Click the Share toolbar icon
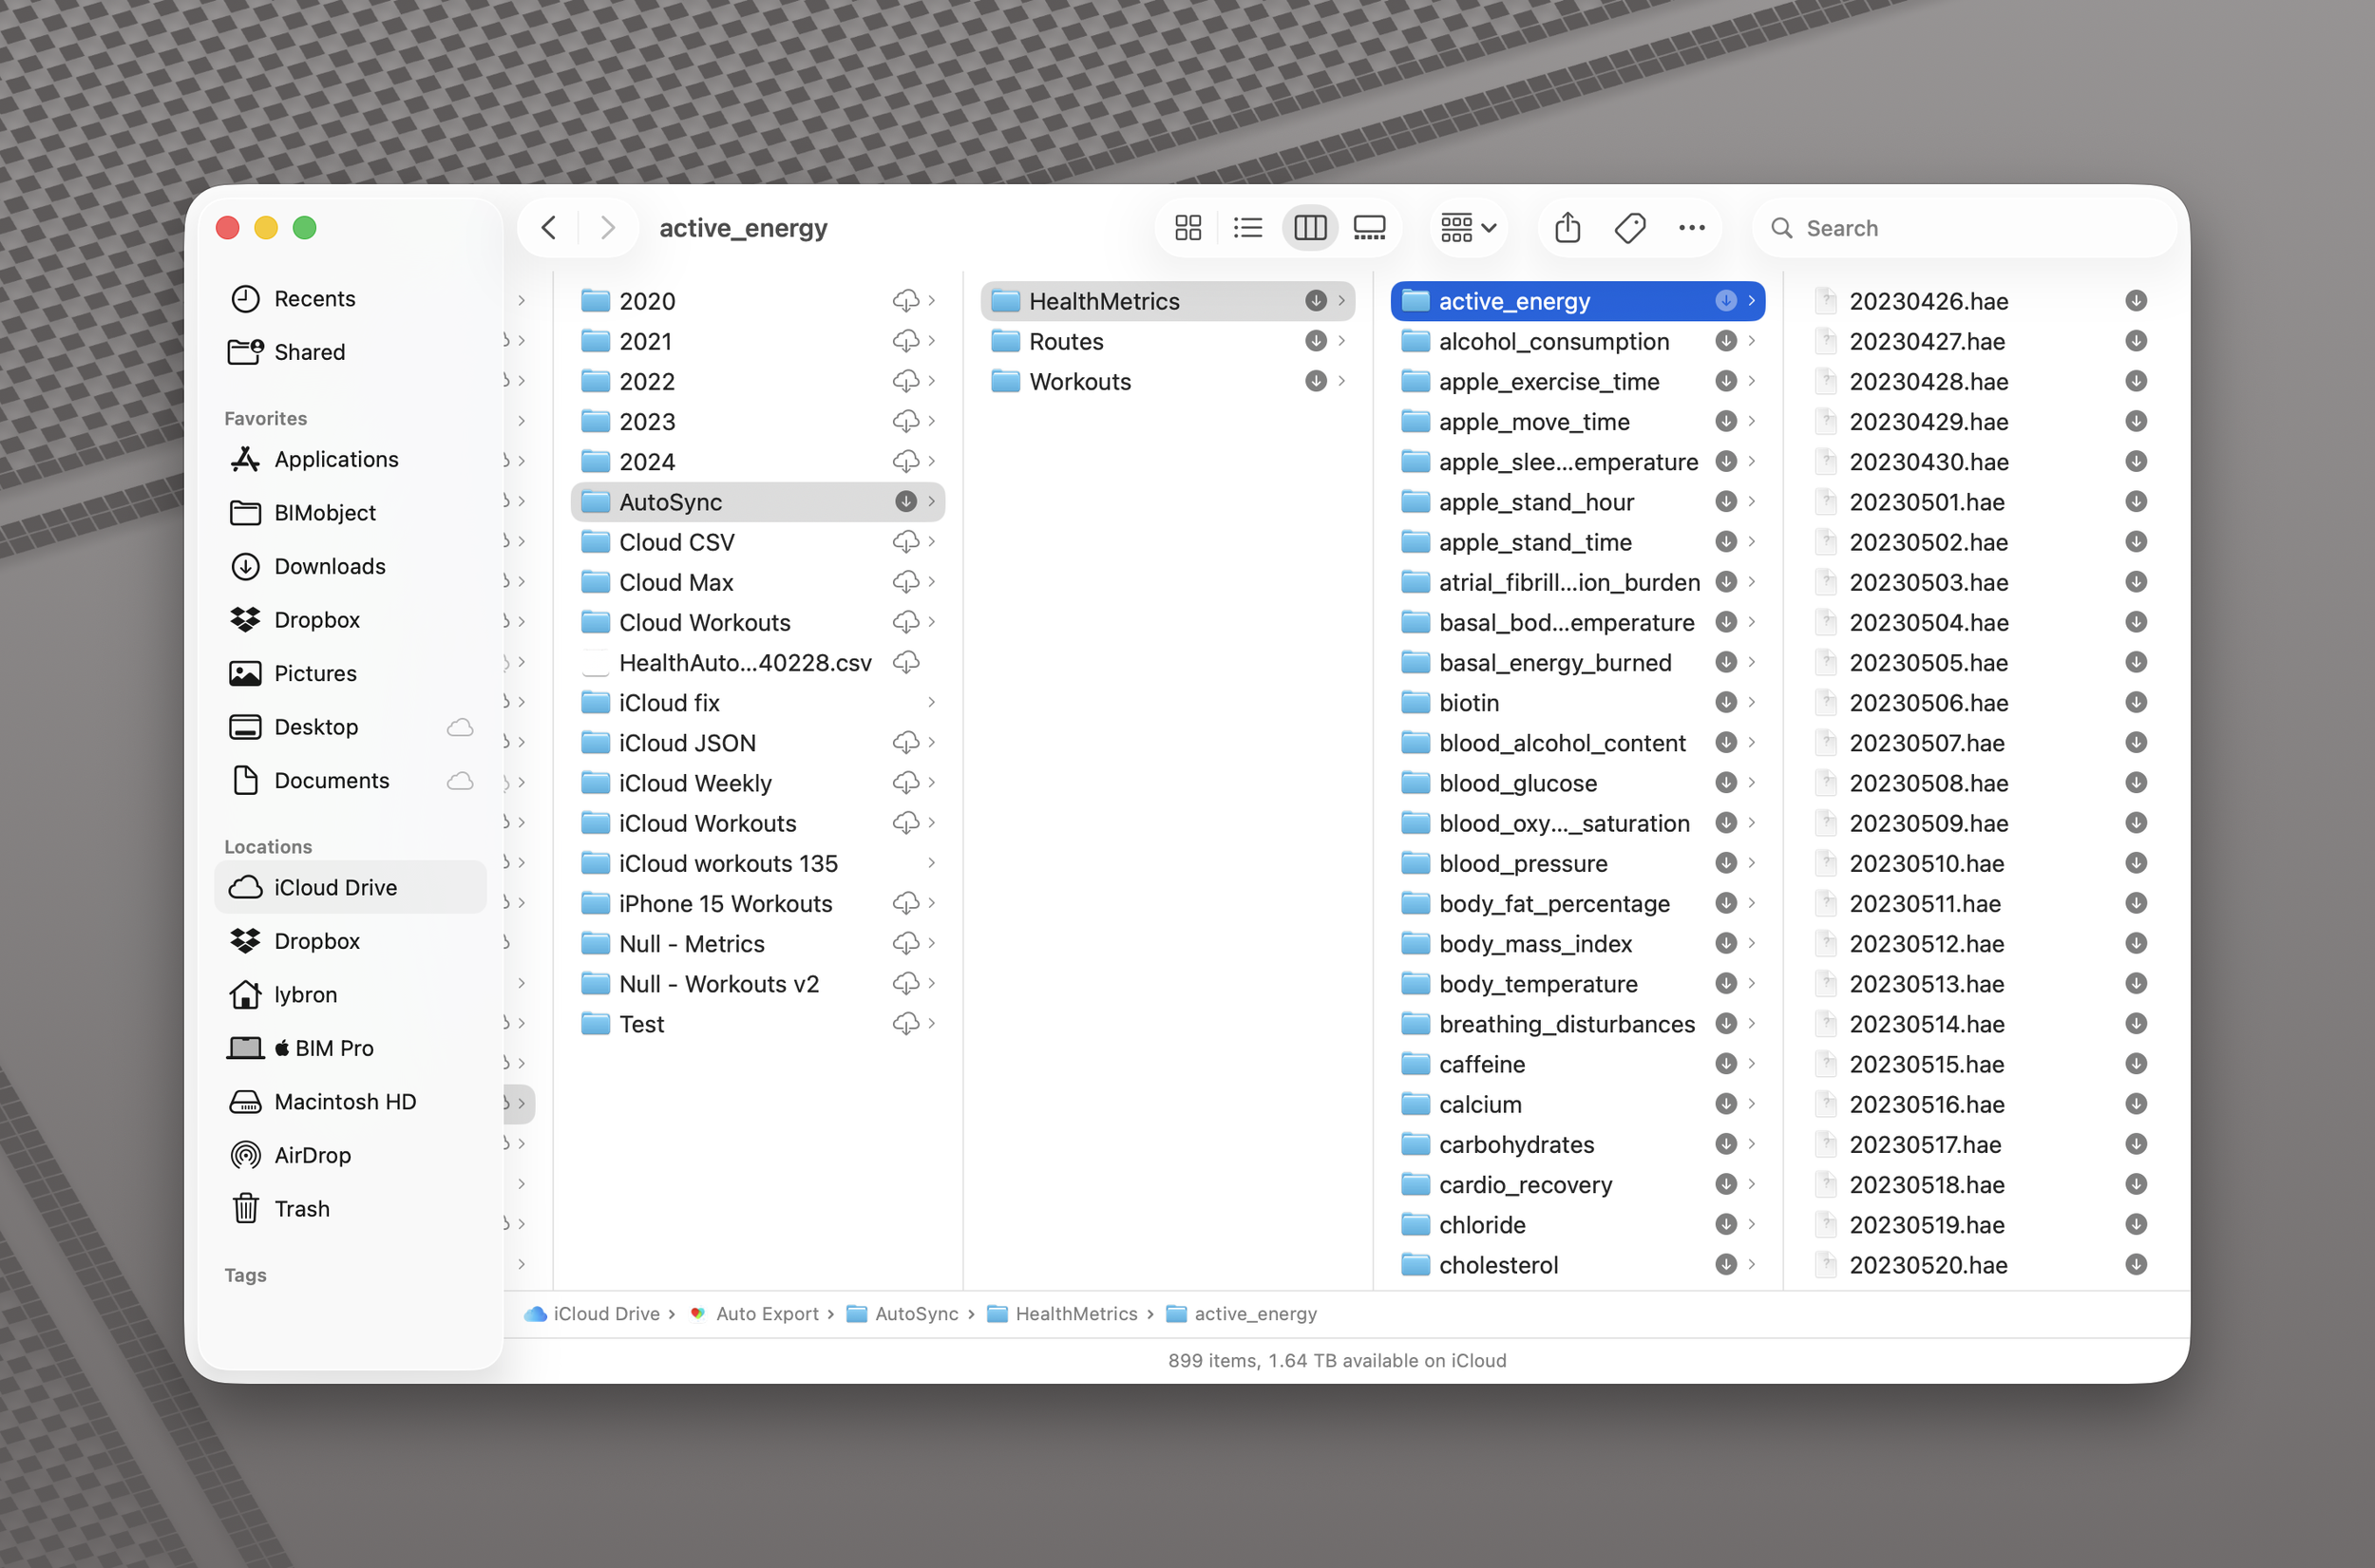 point(1567,228)
